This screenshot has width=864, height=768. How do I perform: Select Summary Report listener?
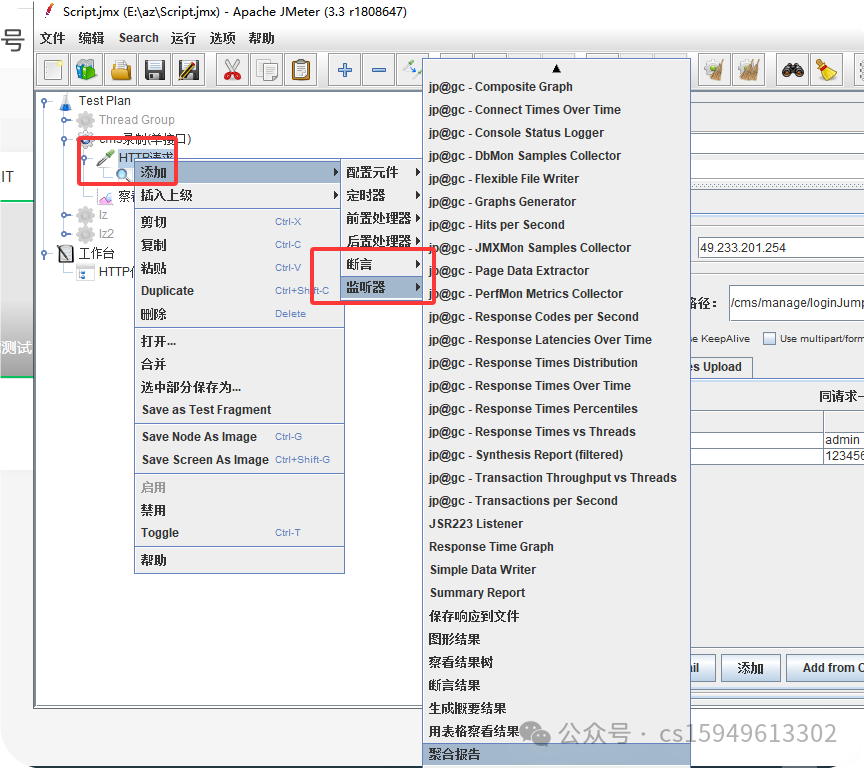[x=557, y=593]
